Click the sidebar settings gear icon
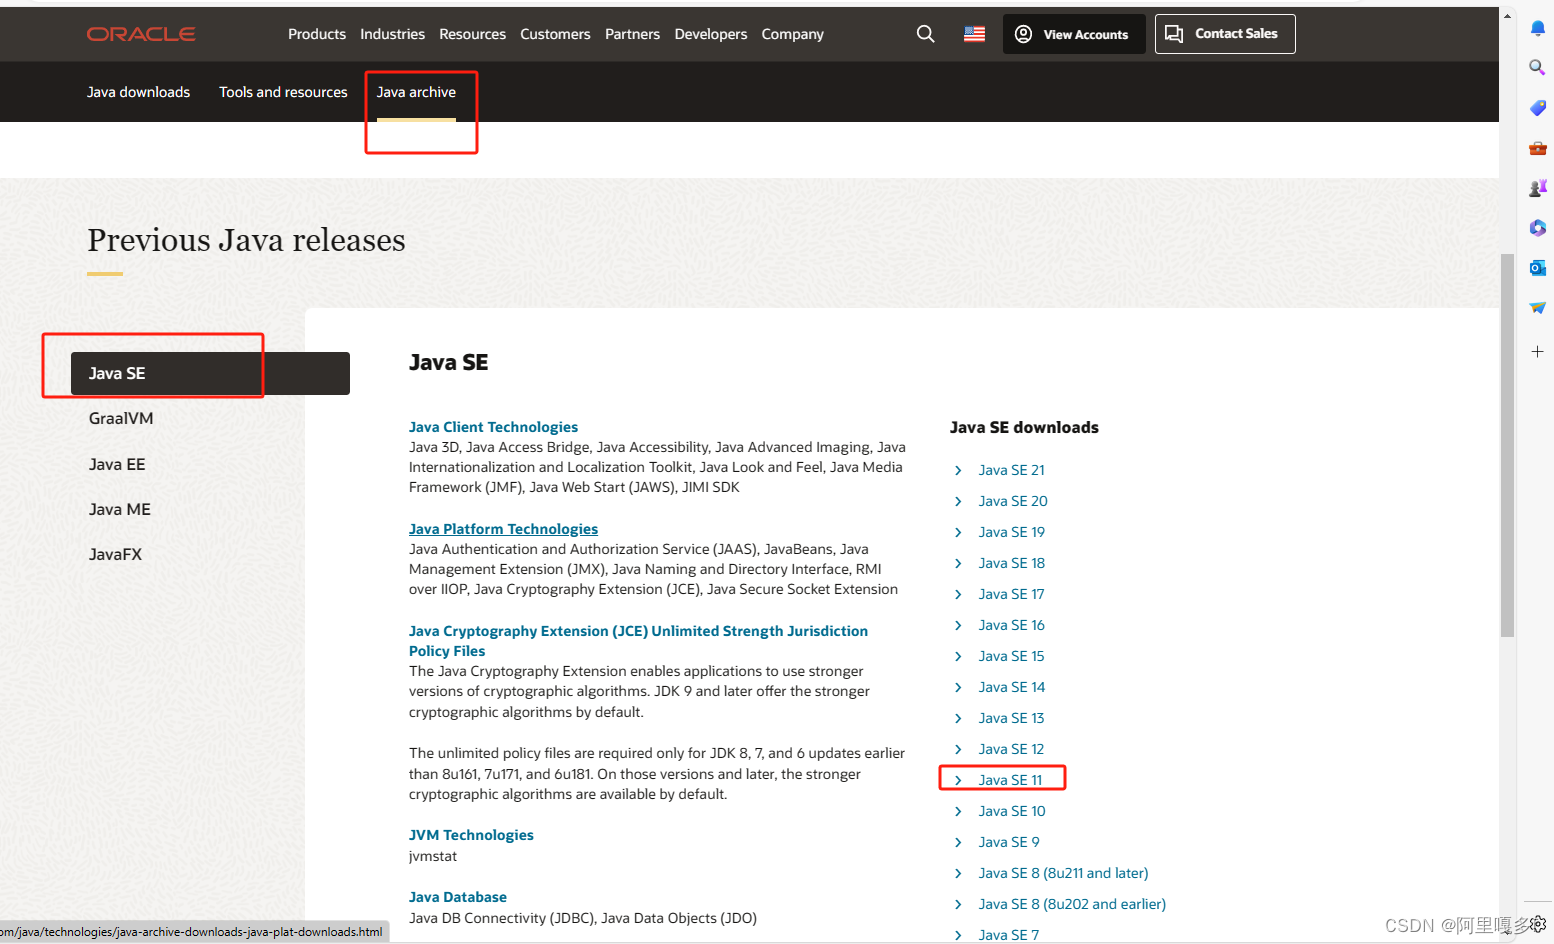 point(1539,924)
